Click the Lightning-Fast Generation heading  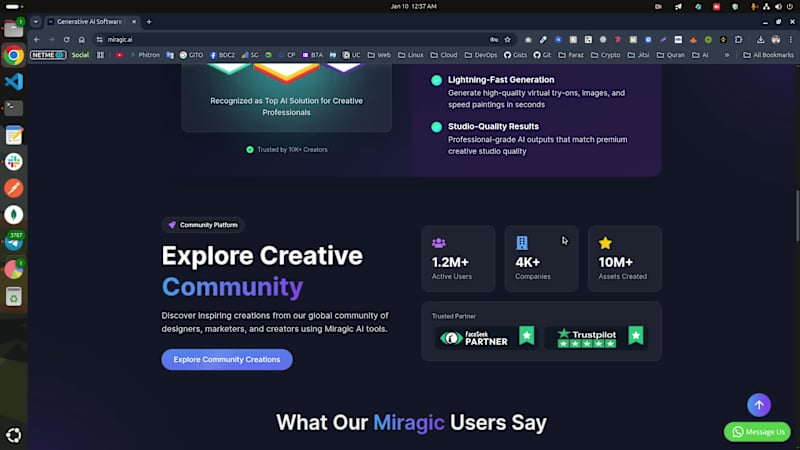pos(501,80)
